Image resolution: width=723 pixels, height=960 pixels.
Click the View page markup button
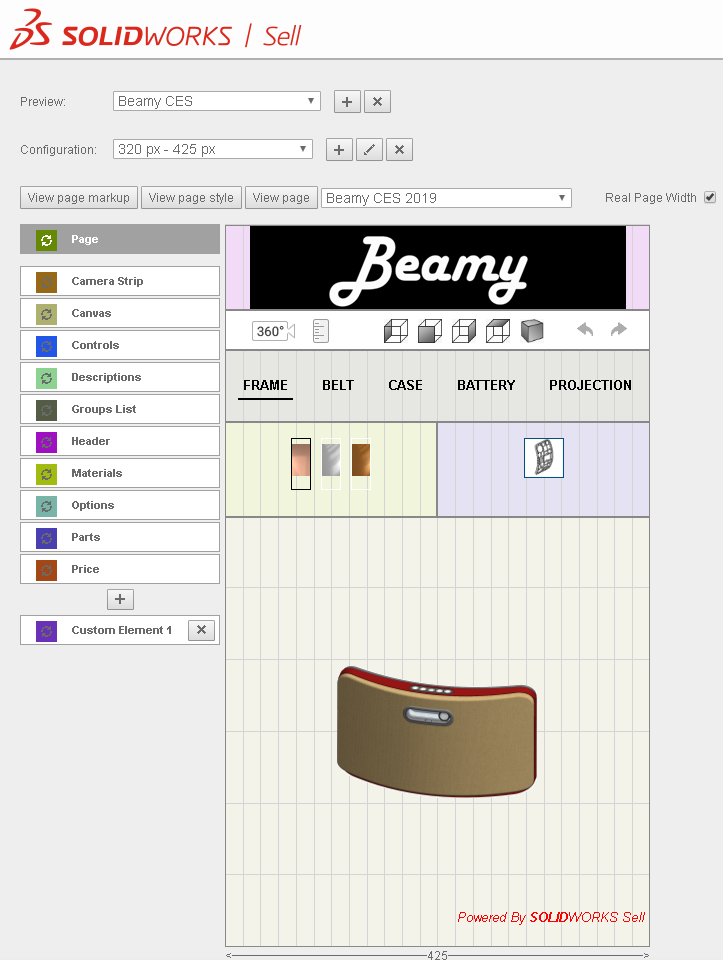79,198
